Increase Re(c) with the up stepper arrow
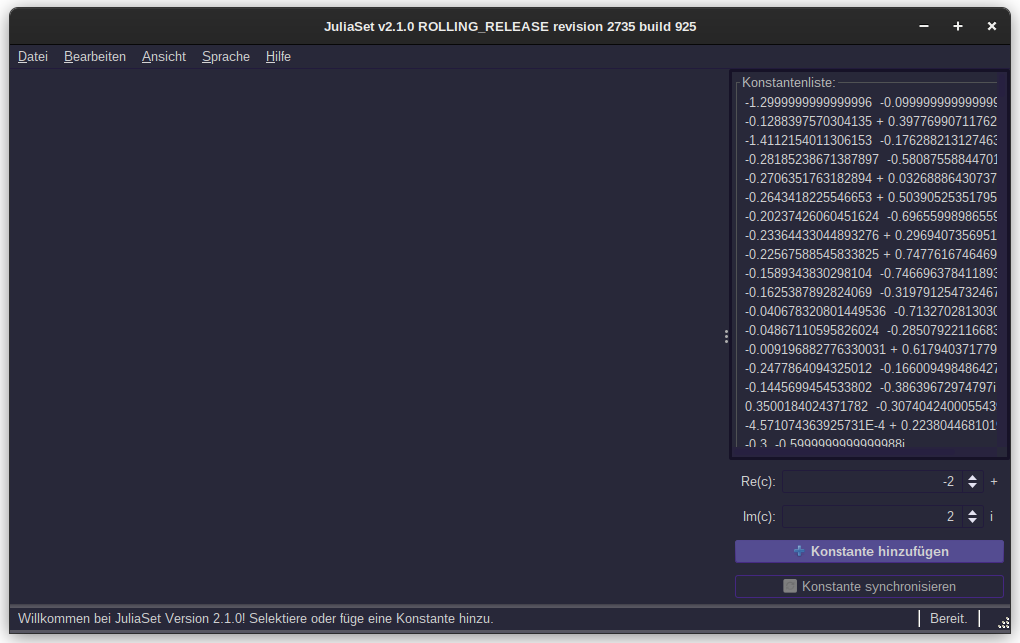 [x=971, y=477]
